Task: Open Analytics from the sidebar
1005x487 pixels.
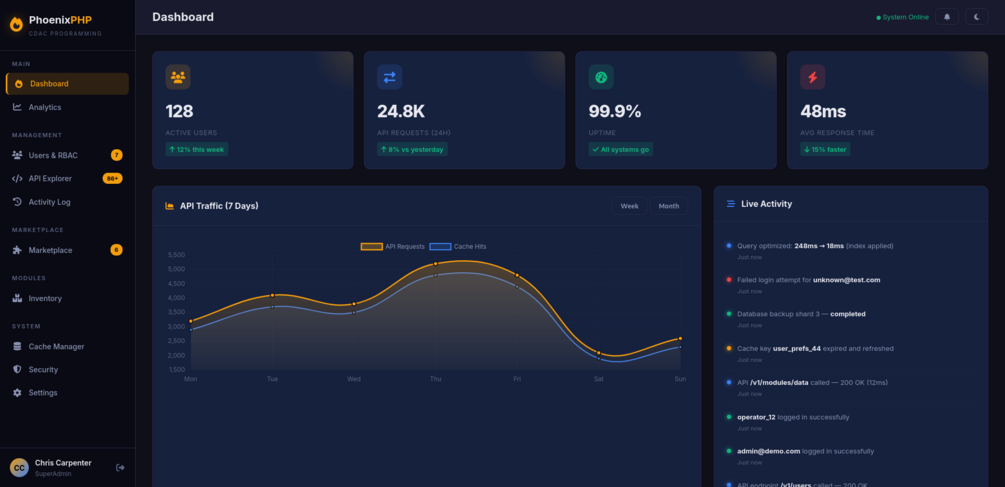Action: 67,107
